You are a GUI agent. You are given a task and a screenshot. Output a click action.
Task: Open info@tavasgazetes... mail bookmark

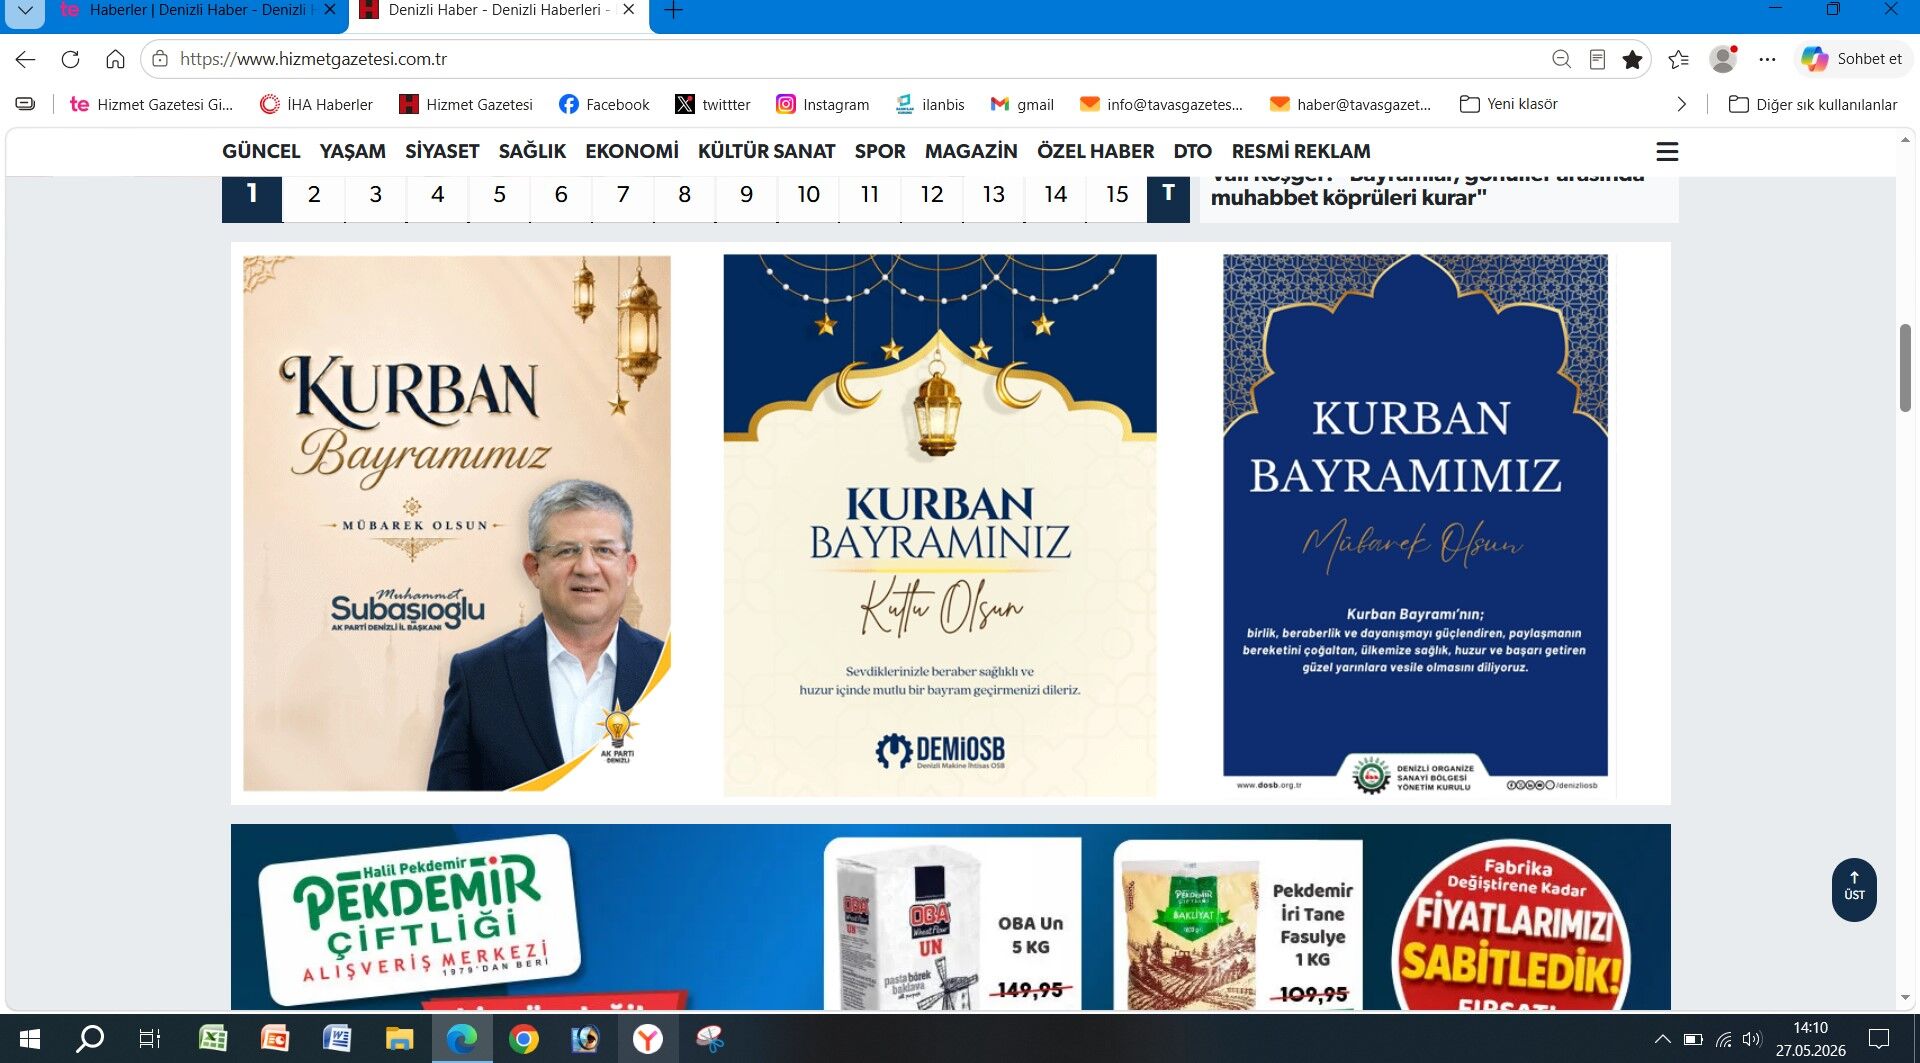[1161, 104]
